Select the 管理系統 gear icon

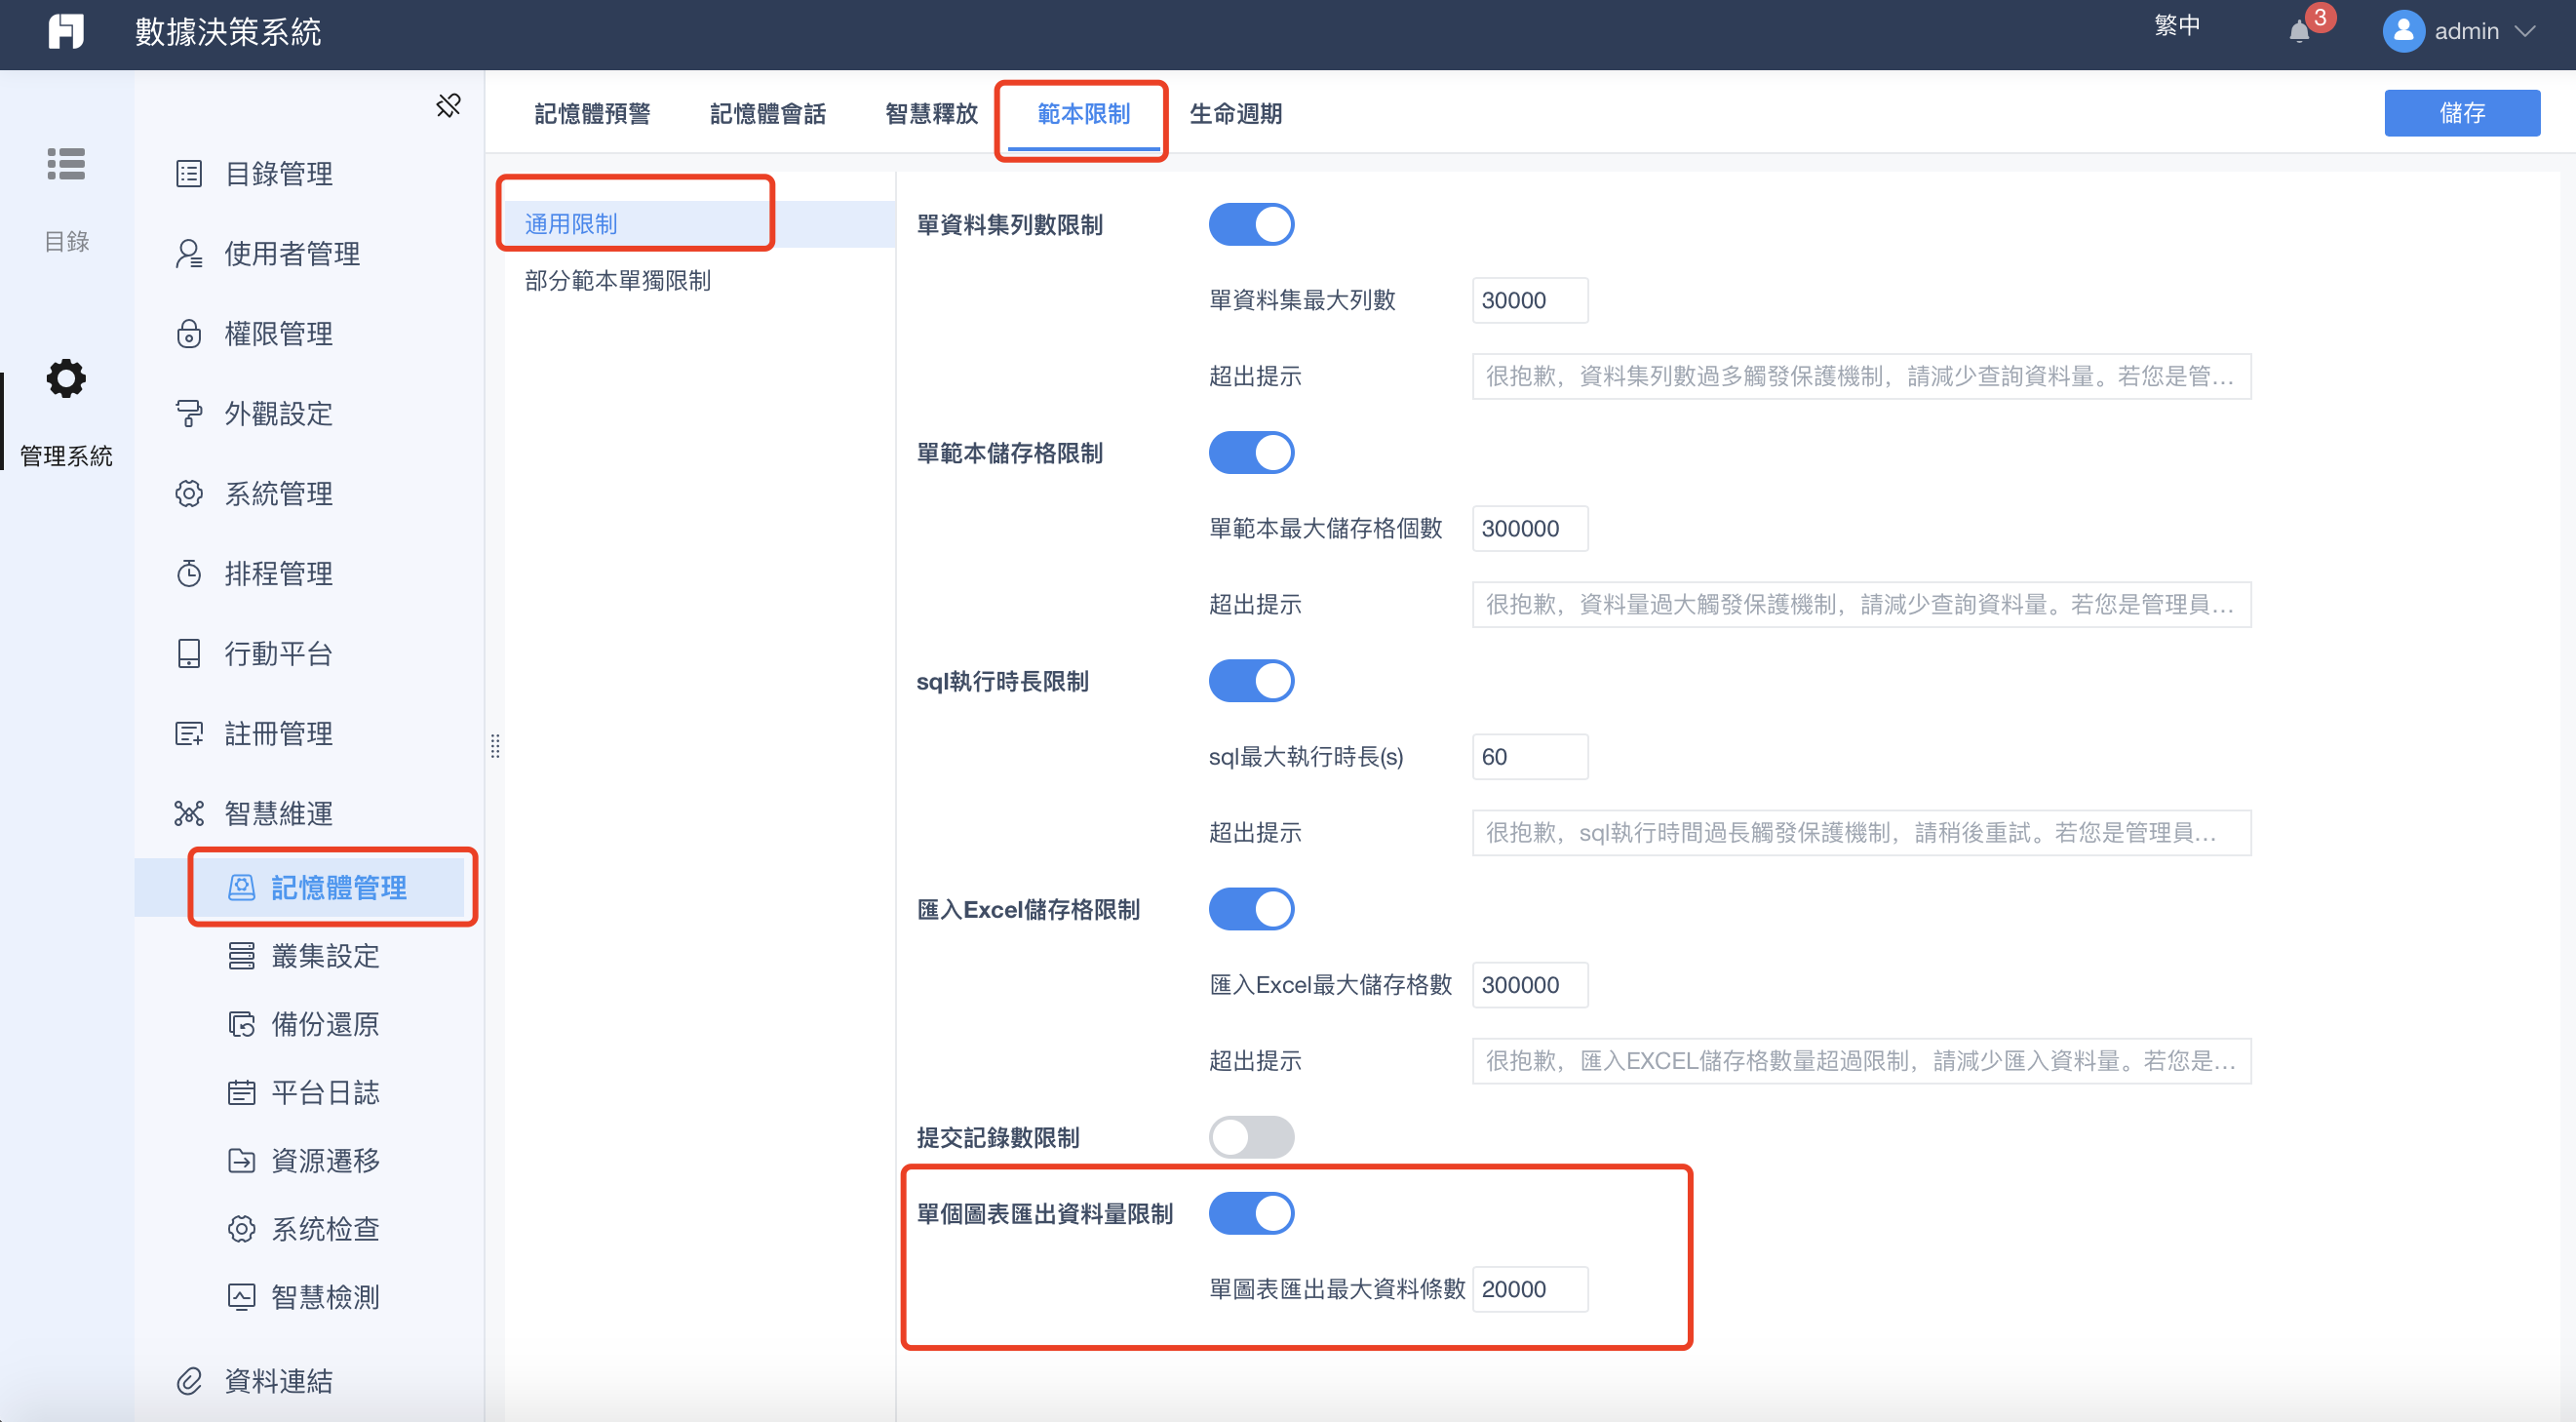[x=66, y=378]
